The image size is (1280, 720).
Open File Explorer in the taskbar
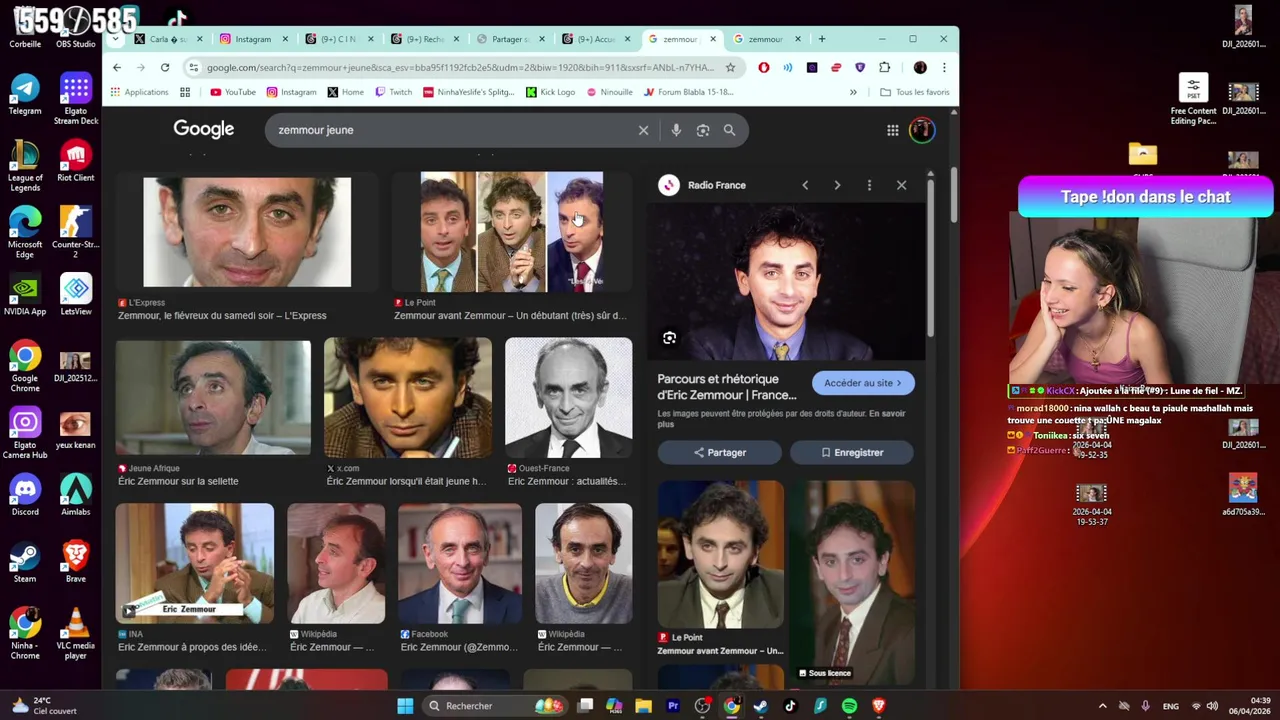[643, 706]
